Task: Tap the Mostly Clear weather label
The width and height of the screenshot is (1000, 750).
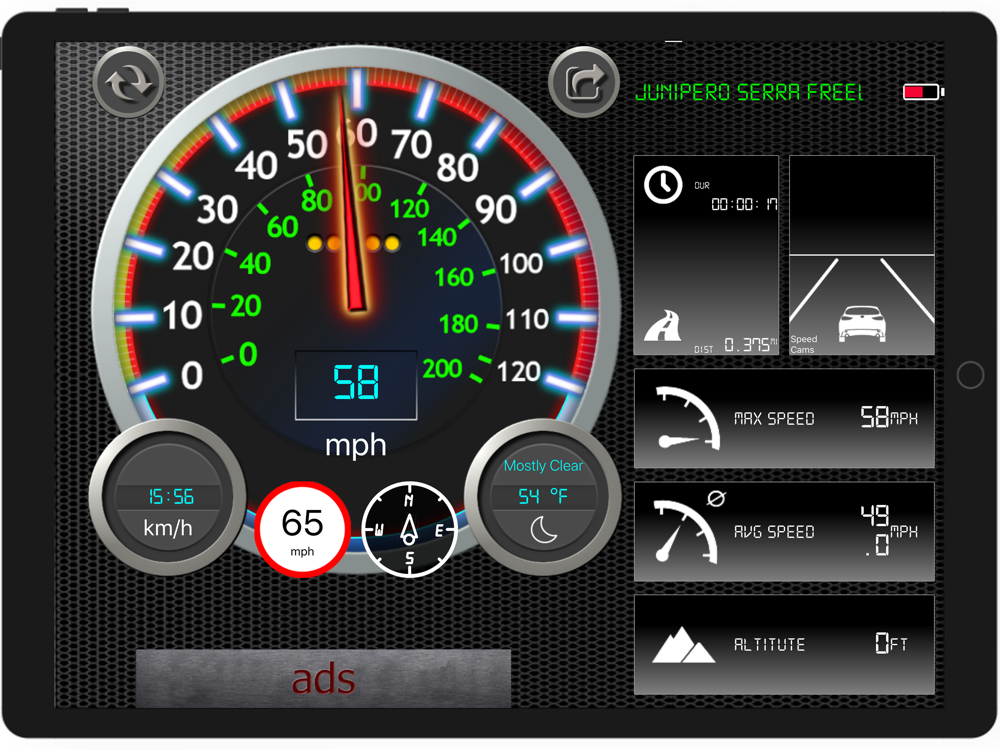Action: 543,466
